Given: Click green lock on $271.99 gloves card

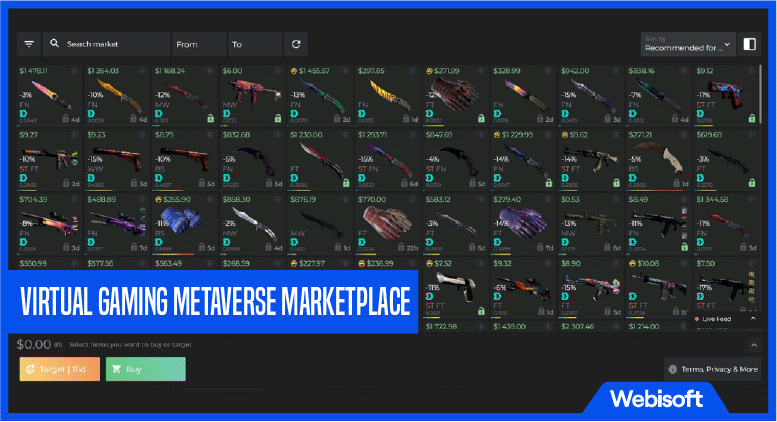Looking at the screenshot, I should 481,118.
